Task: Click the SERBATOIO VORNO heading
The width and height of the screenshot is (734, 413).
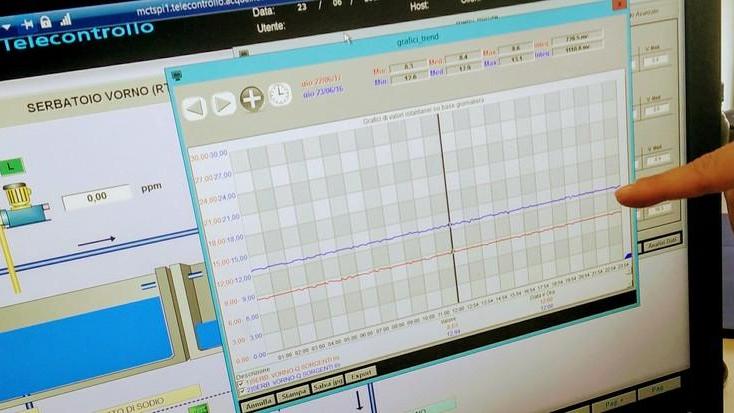Action: click(x=96, y=98)
